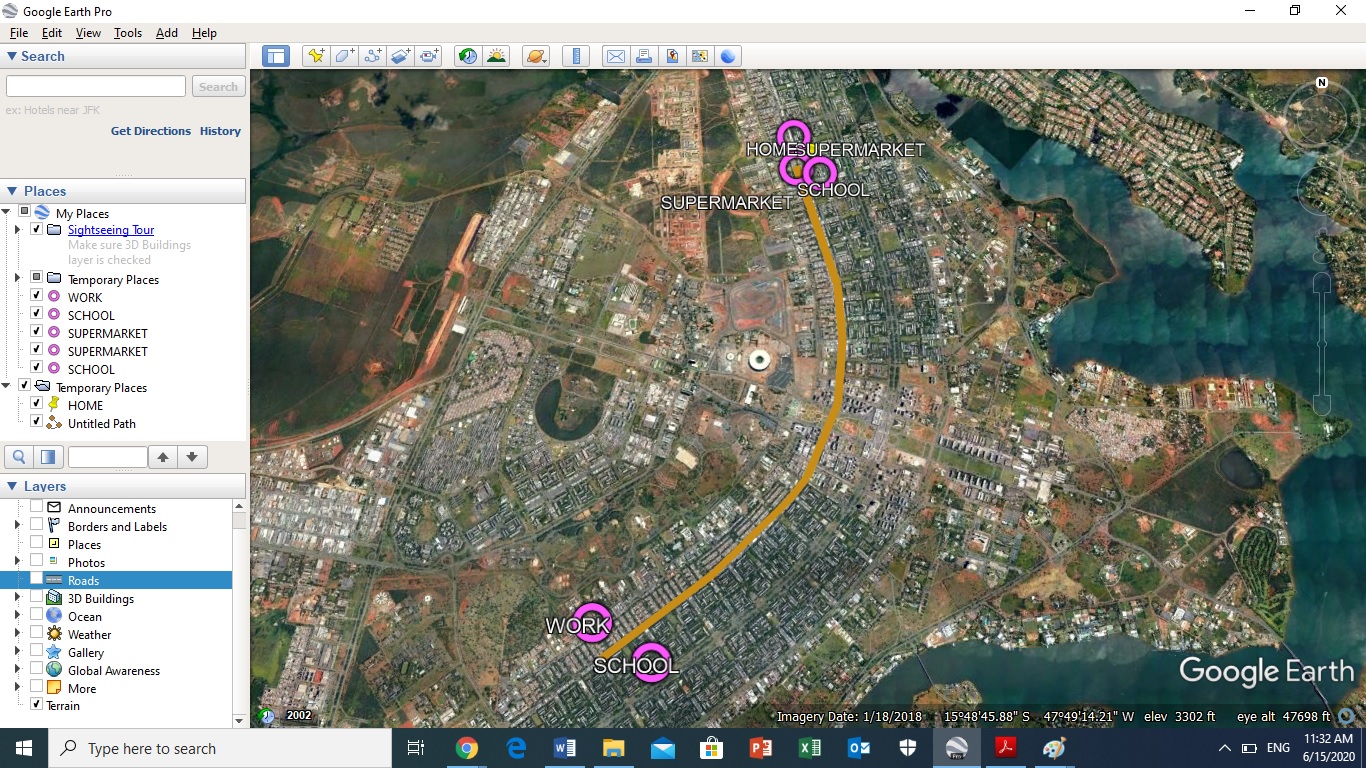Viewport: 1366px width, 768px height.
Task: Enable the Weather layer checkbox
Action: coord(37,633)
